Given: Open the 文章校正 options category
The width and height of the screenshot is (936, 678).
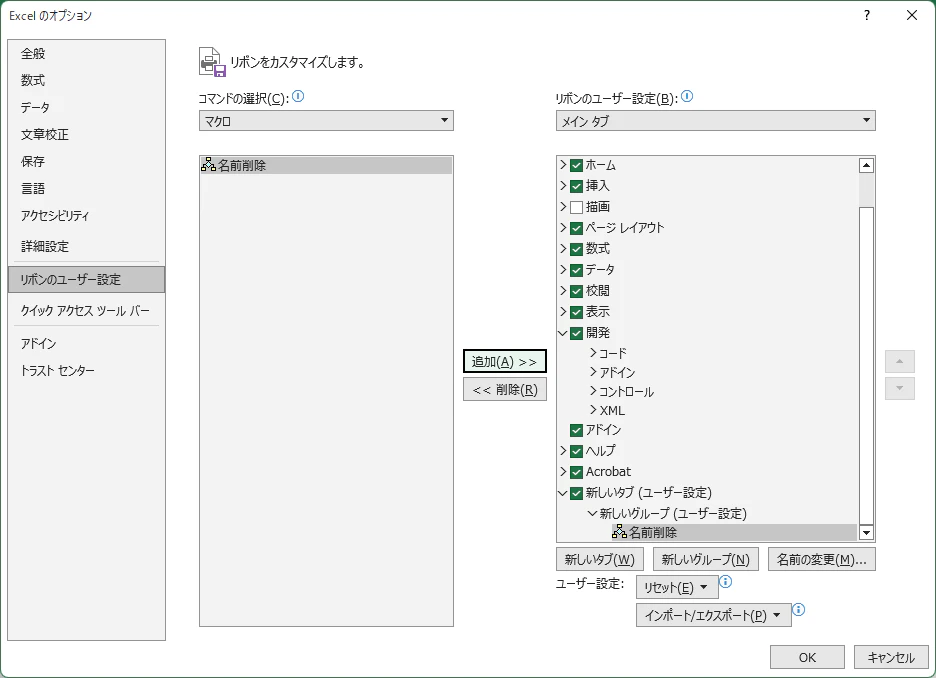Looking at the screenshot, I should [x=87, y=135].
